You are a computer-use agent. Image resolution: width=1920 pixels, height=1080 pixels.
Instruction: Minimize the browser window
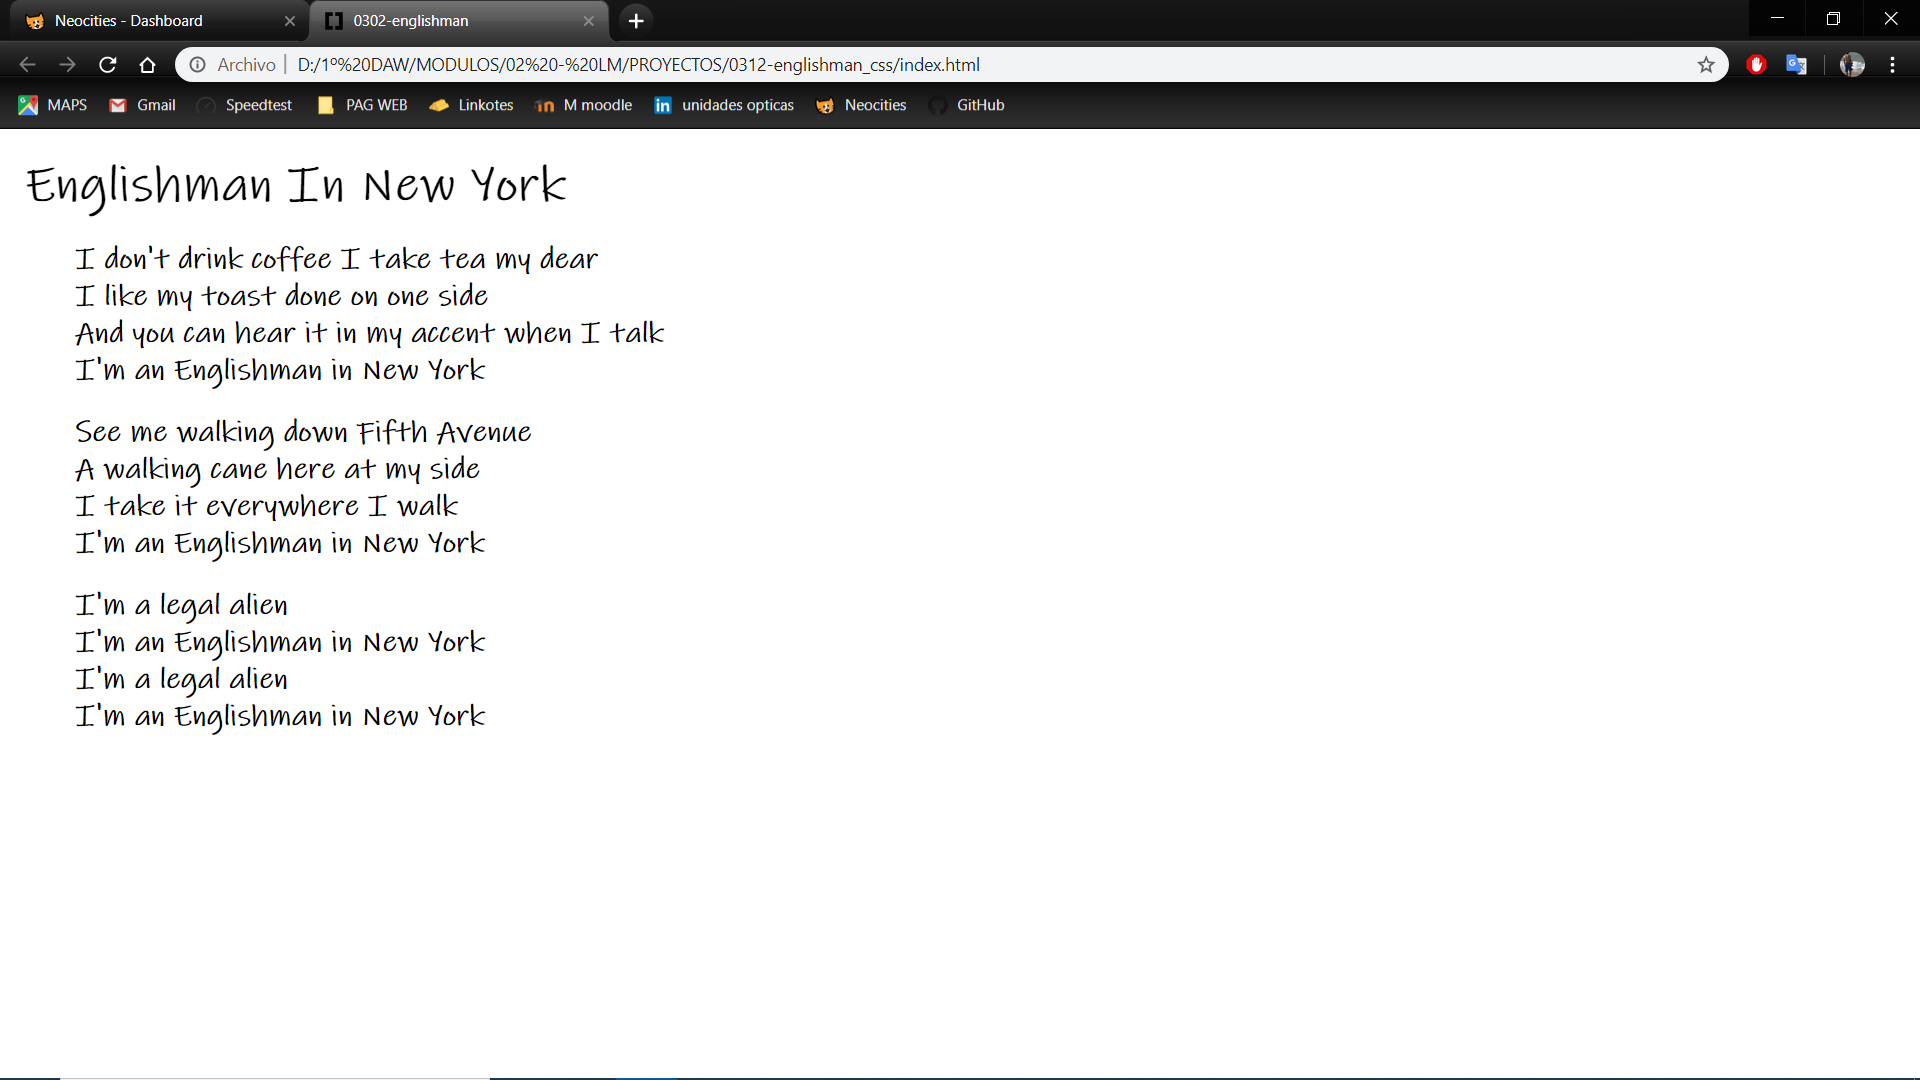(1777, 19)
